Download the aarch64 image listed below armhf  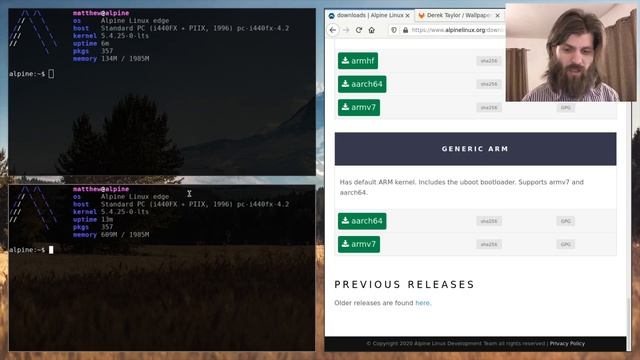point(362,84)
